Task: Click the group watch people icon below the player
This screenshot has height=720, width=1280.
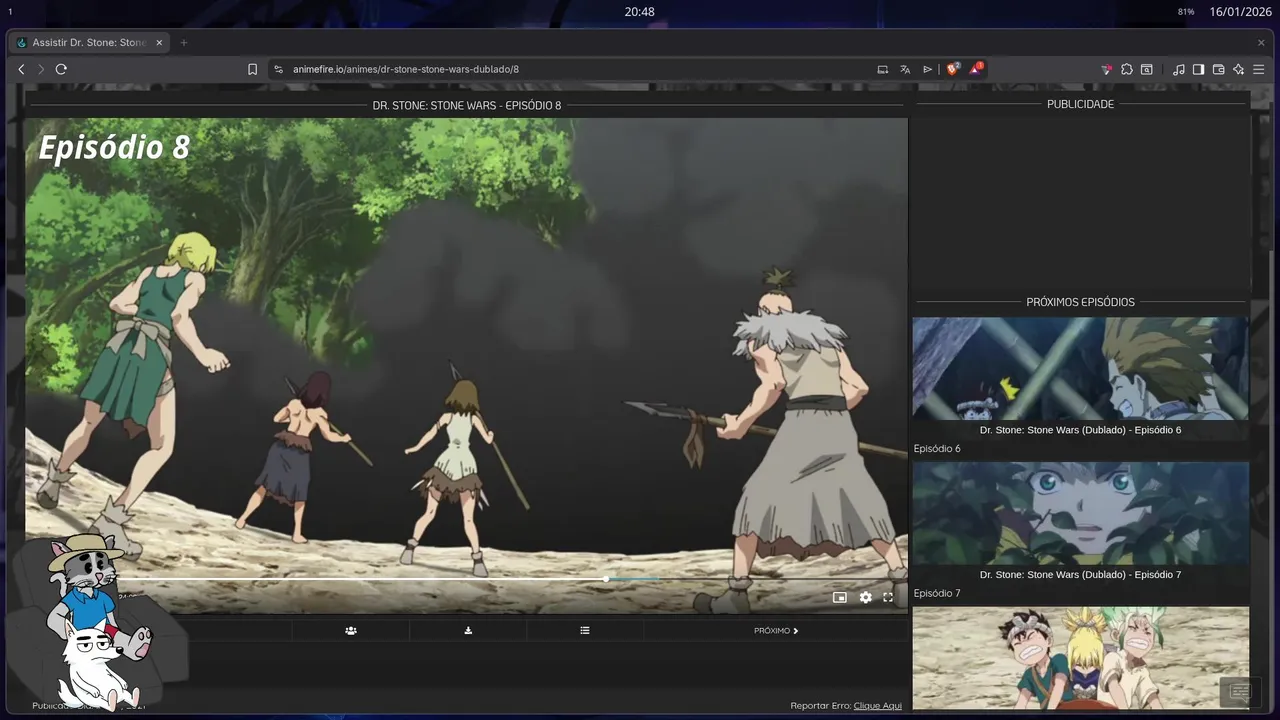Action: (x=351, y=631)
